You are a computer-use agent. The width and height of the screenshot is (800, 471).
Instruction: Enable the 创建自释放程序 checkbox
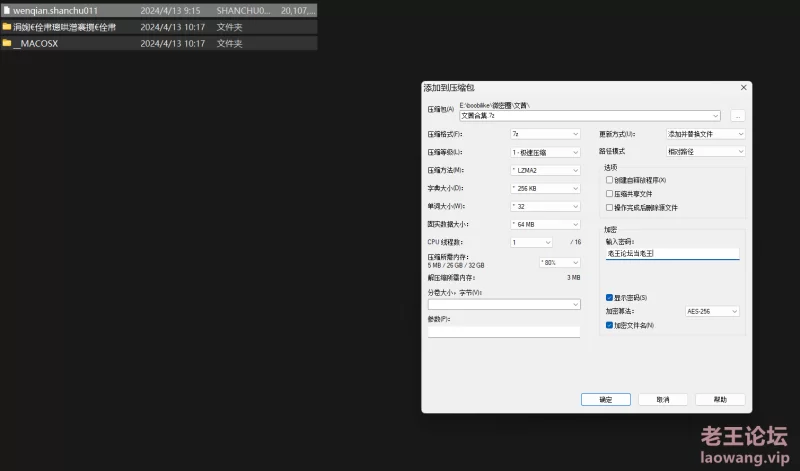pos(609,180)
